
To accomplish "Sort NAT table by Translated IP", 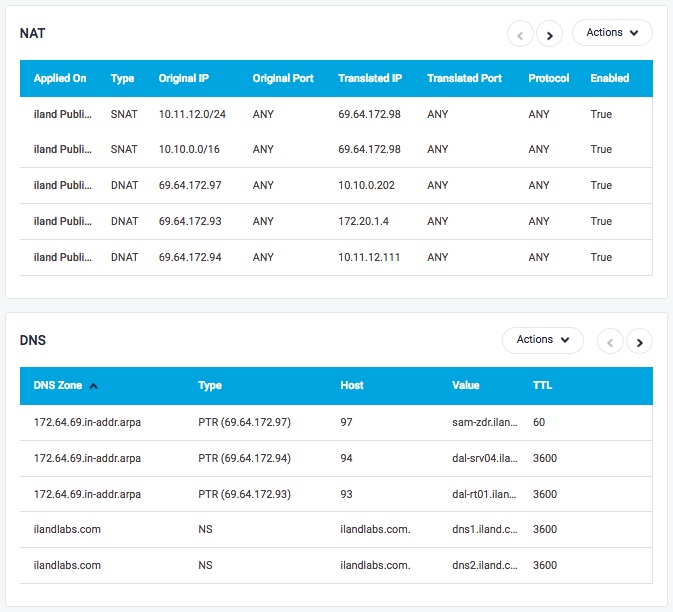I will point(370,78).
